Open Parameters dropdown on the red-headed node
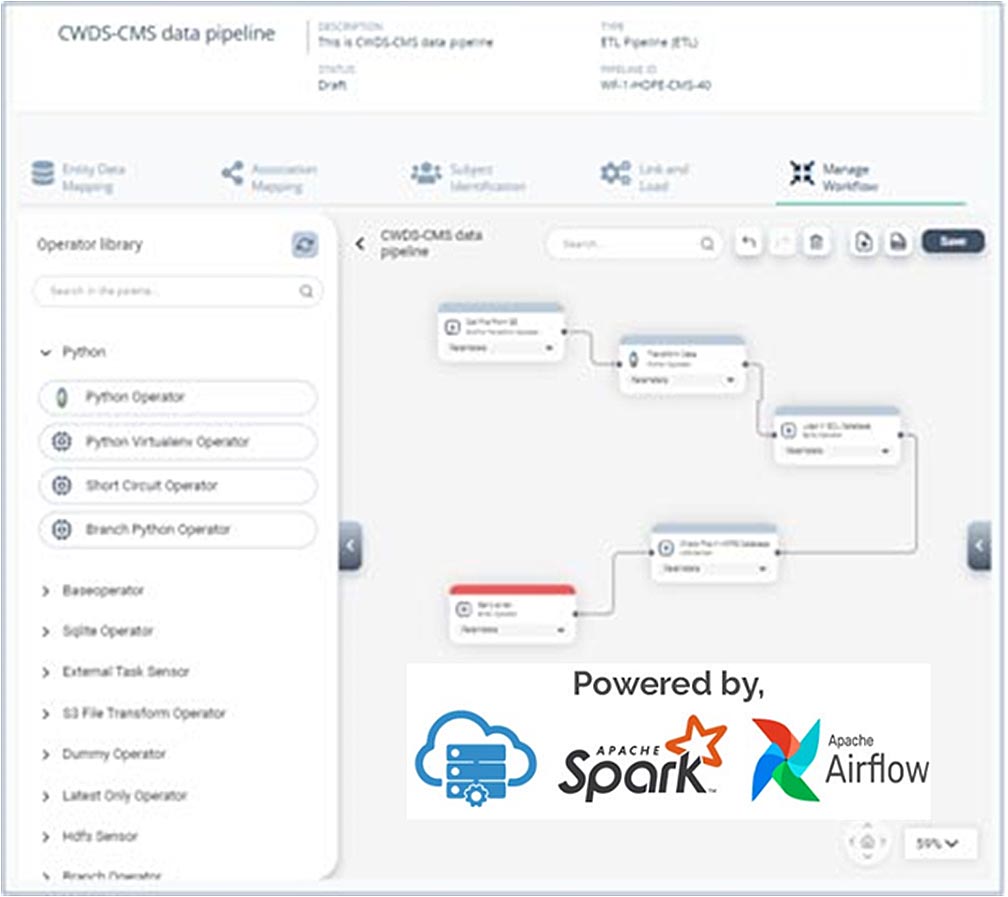The image size is (1008, 897). pos(512,630)
